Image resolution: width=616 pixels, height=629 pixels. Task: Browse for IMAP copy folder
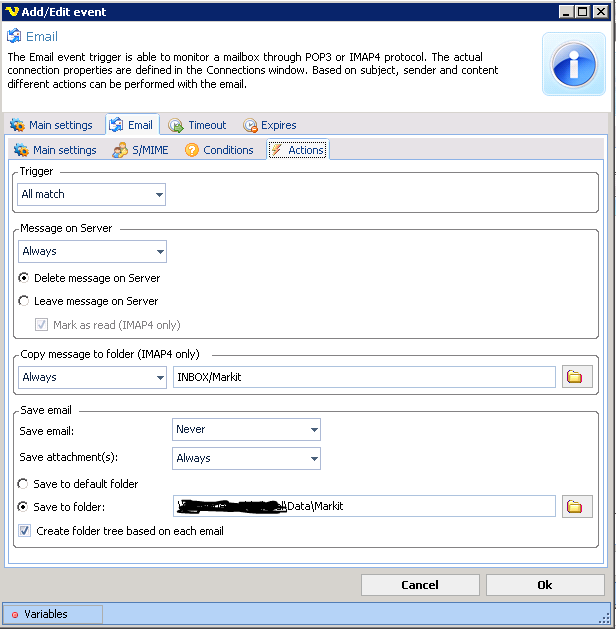(575, 377)
